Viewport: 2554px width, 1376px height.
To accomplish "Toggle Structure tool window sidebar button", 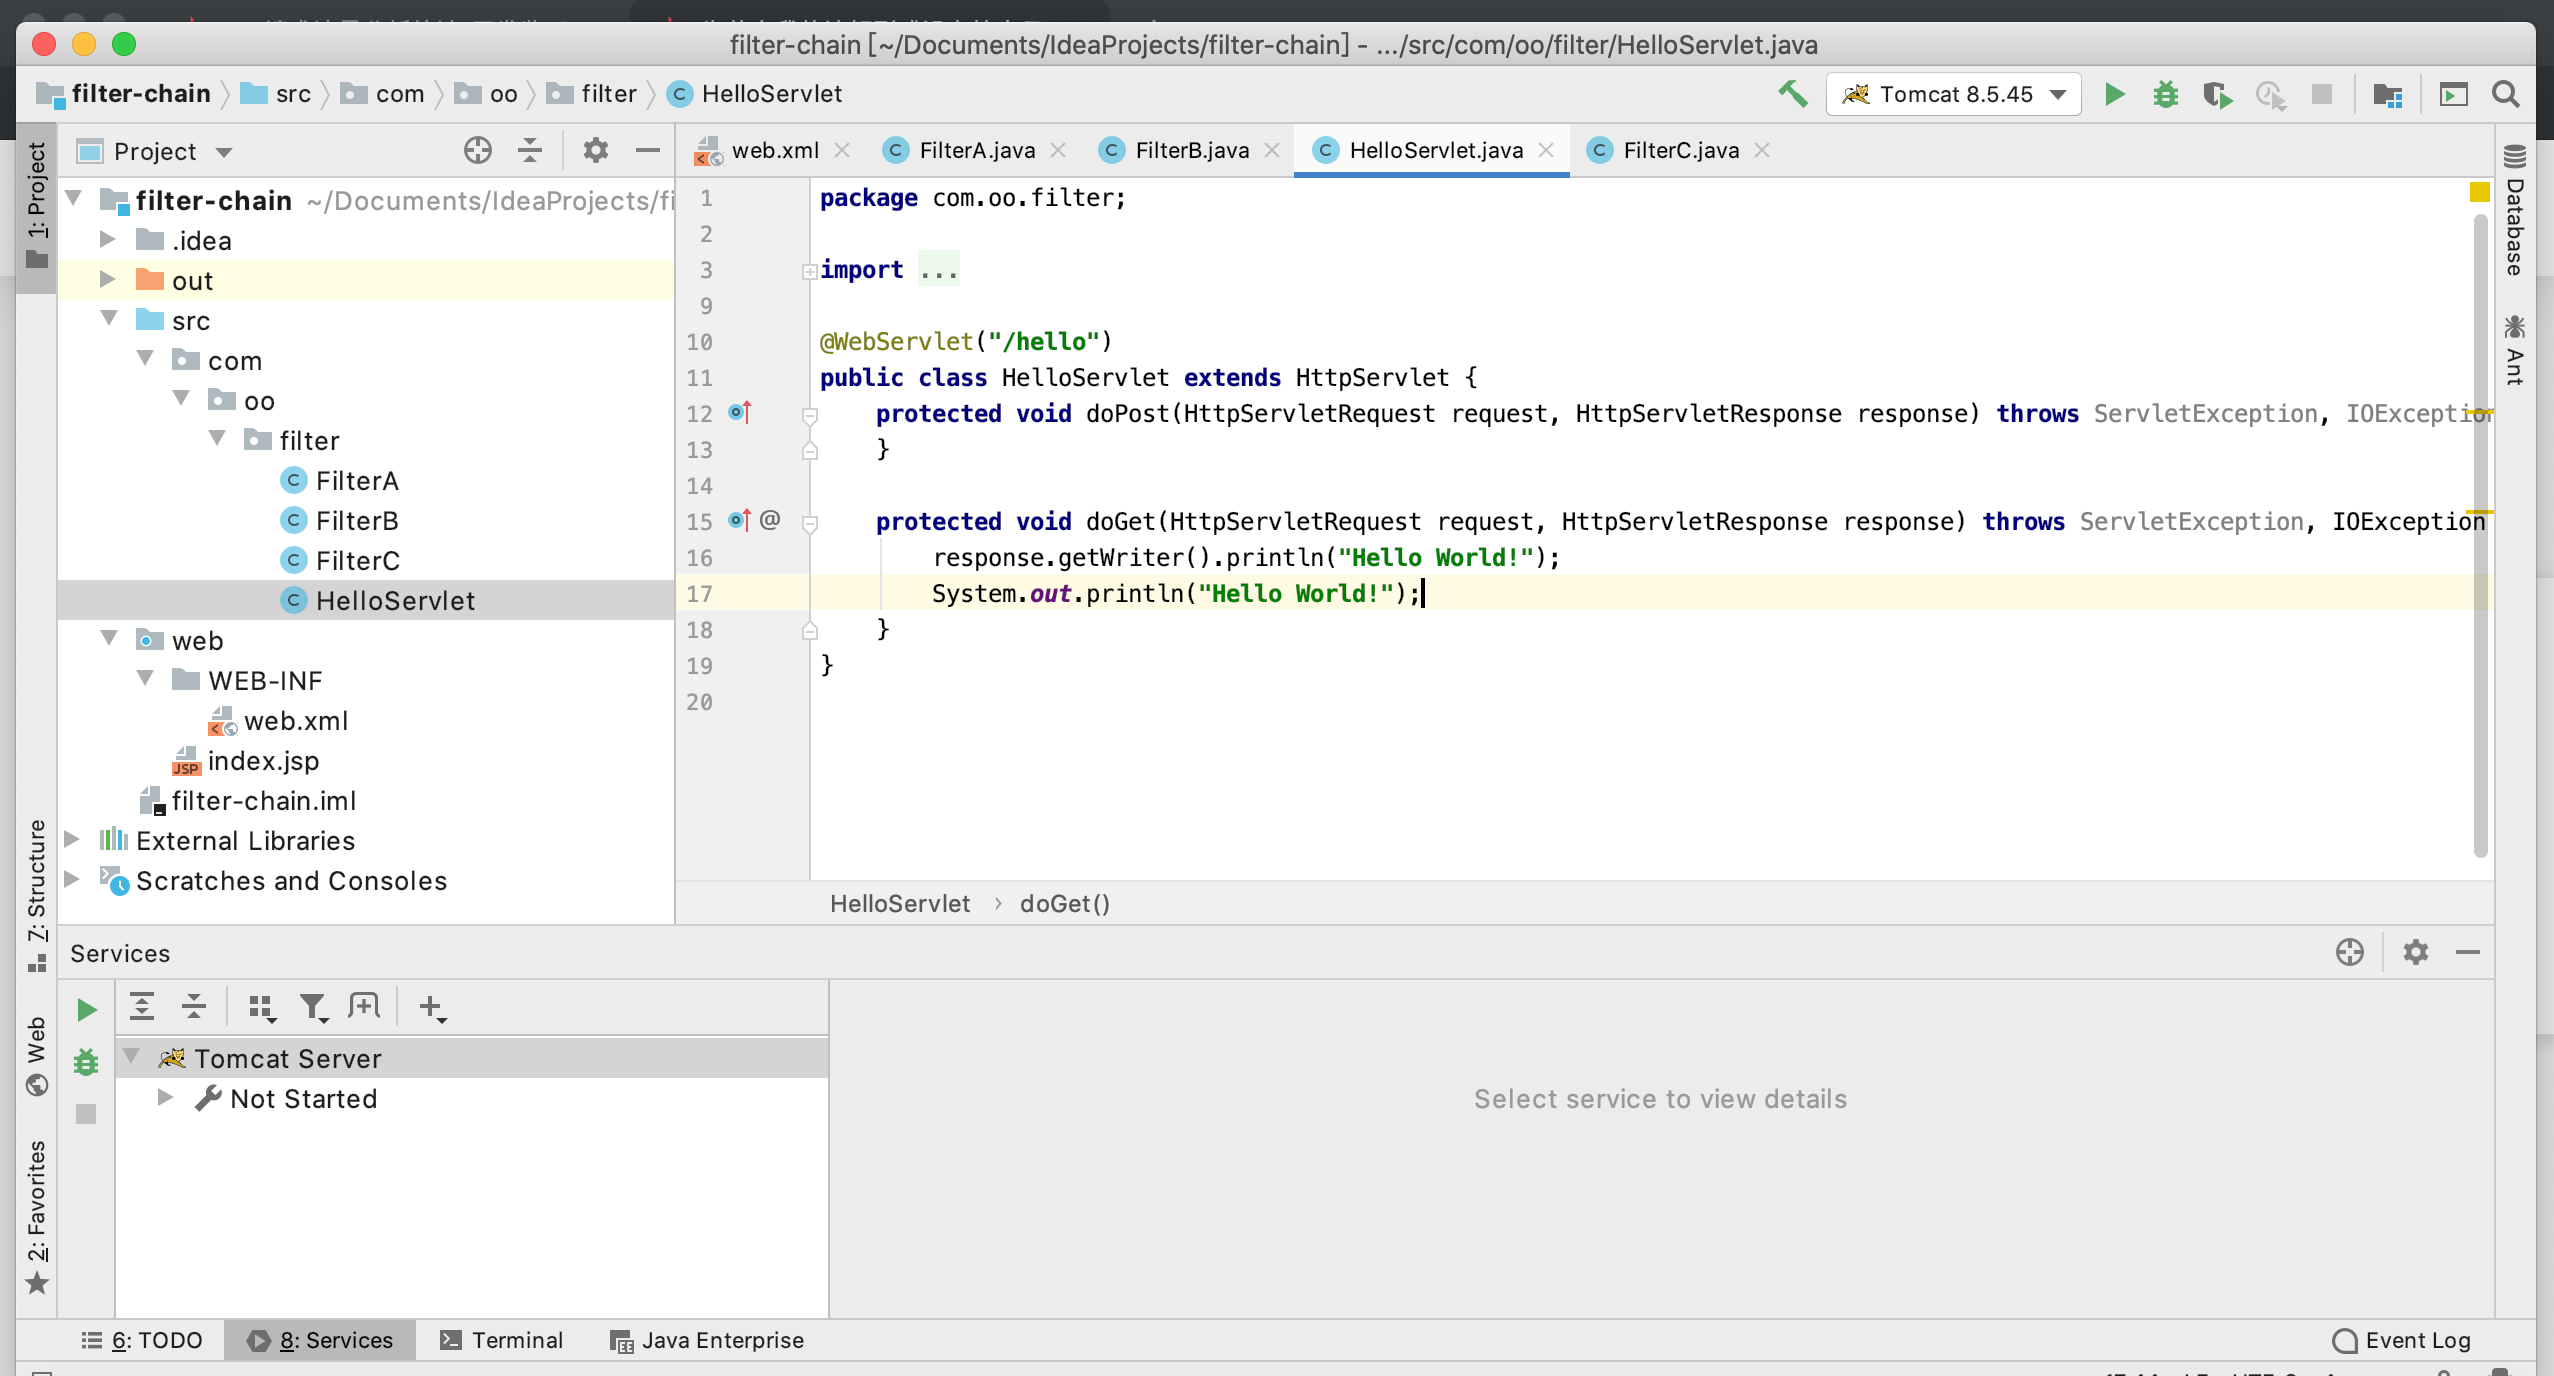I will pos(36,895).
